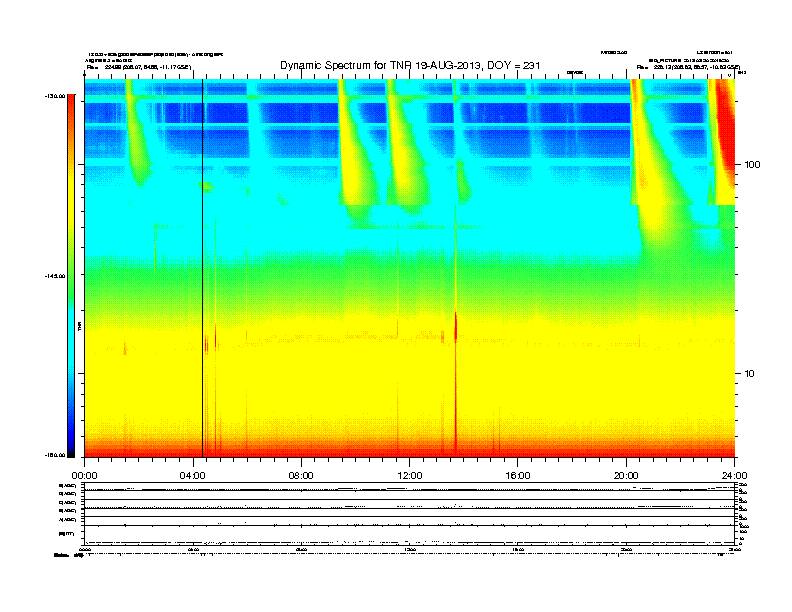Screen dimensions: 792x612
Task: Select the 16:00 time axis label
Action: 518,476
